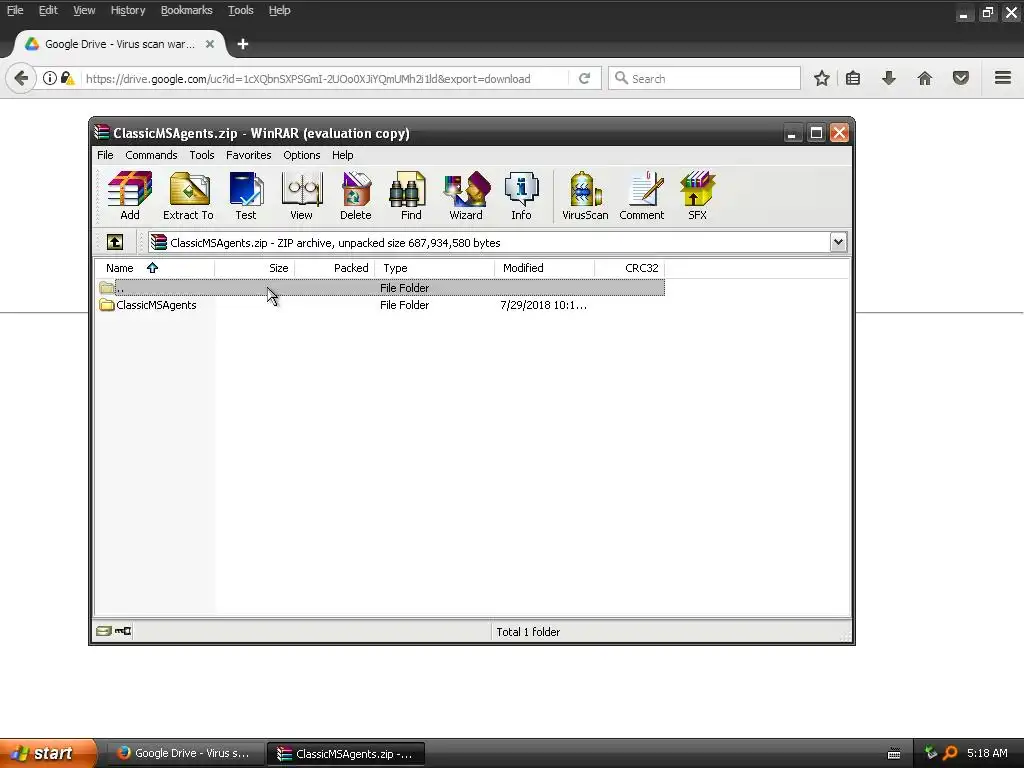Expand the archive path dropdown
The width and height of the screenshot is (1024, 768).
pos(838,242)
